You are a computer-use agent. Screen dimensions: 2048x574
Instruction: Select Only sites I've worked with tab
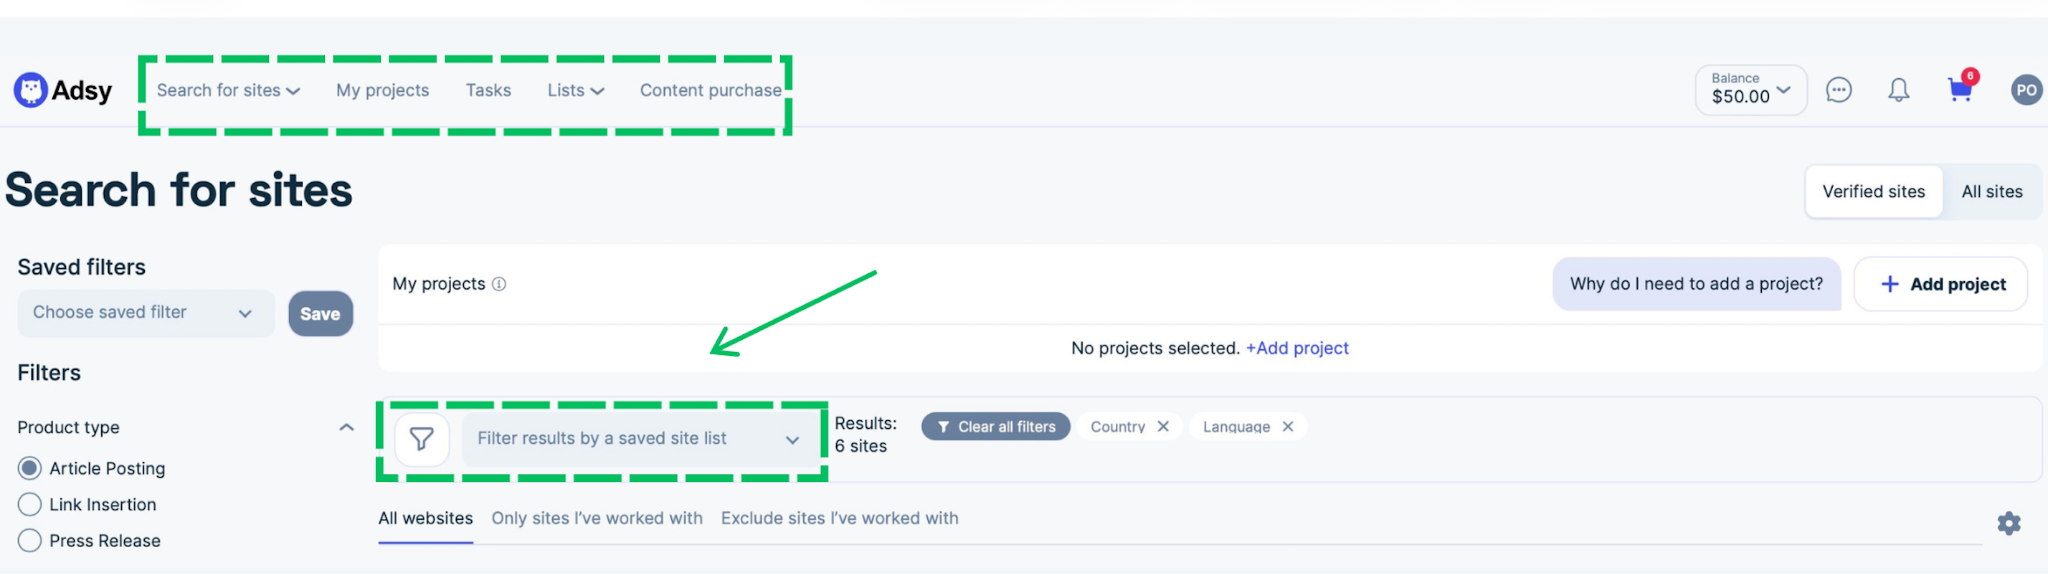tap(597, 518)
